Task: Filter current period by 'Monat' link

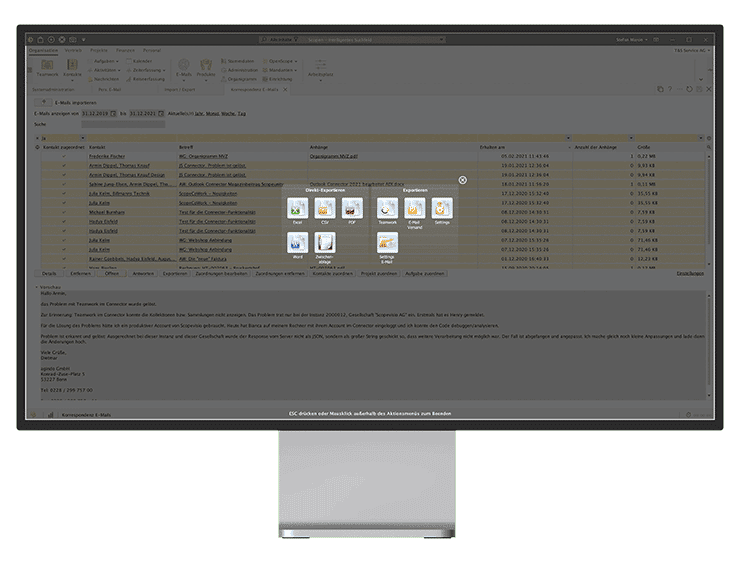Action: click(x=212, y=114)
